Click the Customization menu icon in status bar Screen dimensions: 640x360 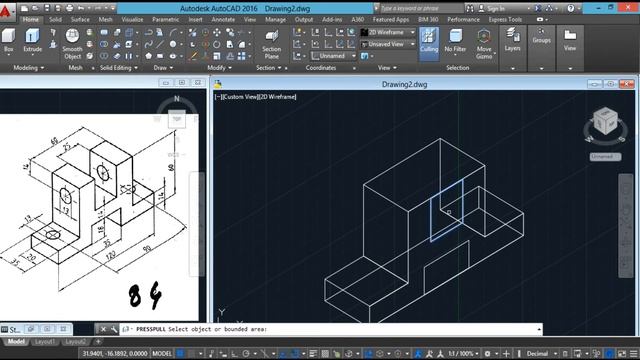point(633,353)
